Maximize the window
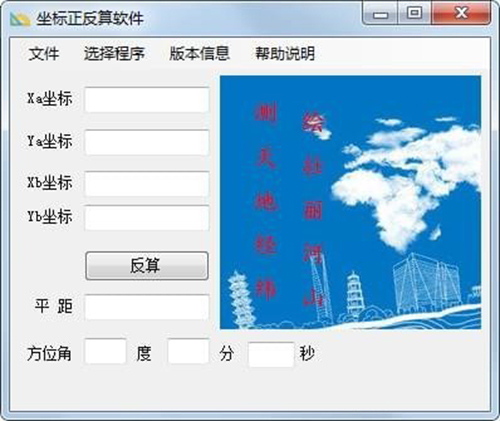This screenshot has height=421, width=500. (x=414, y=14)
